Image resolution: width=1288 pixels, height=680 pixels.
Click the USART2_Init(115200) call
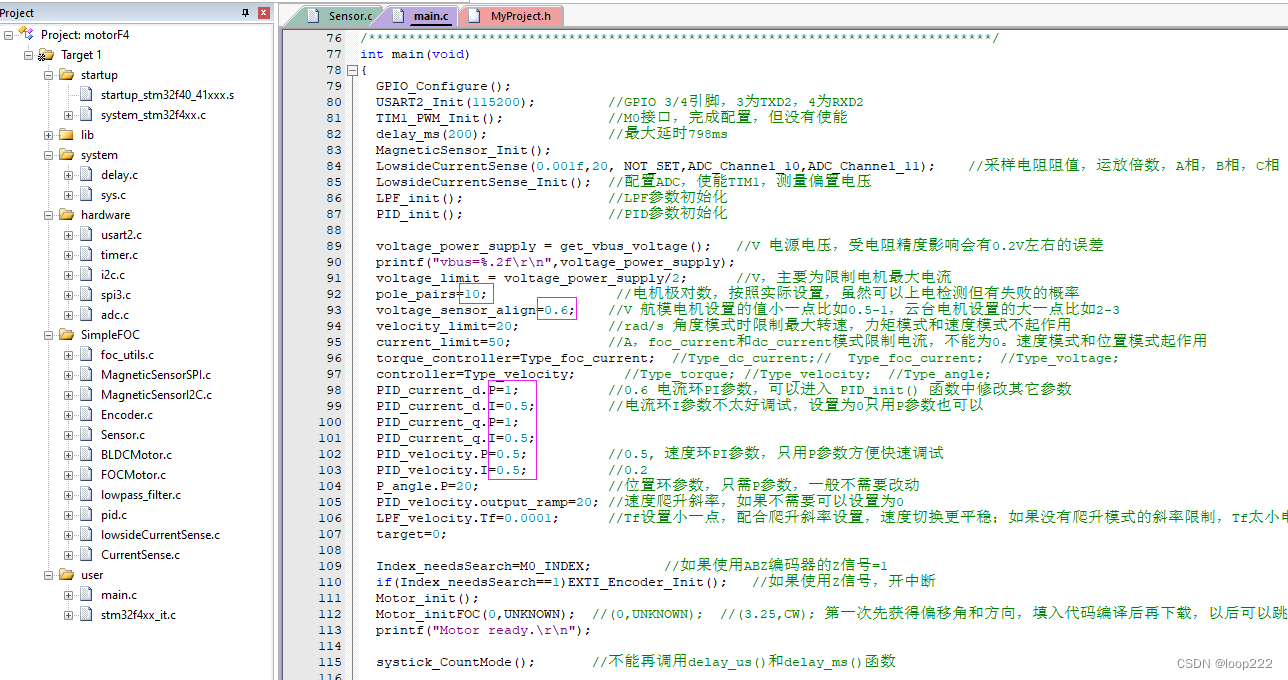click(455, 102)
